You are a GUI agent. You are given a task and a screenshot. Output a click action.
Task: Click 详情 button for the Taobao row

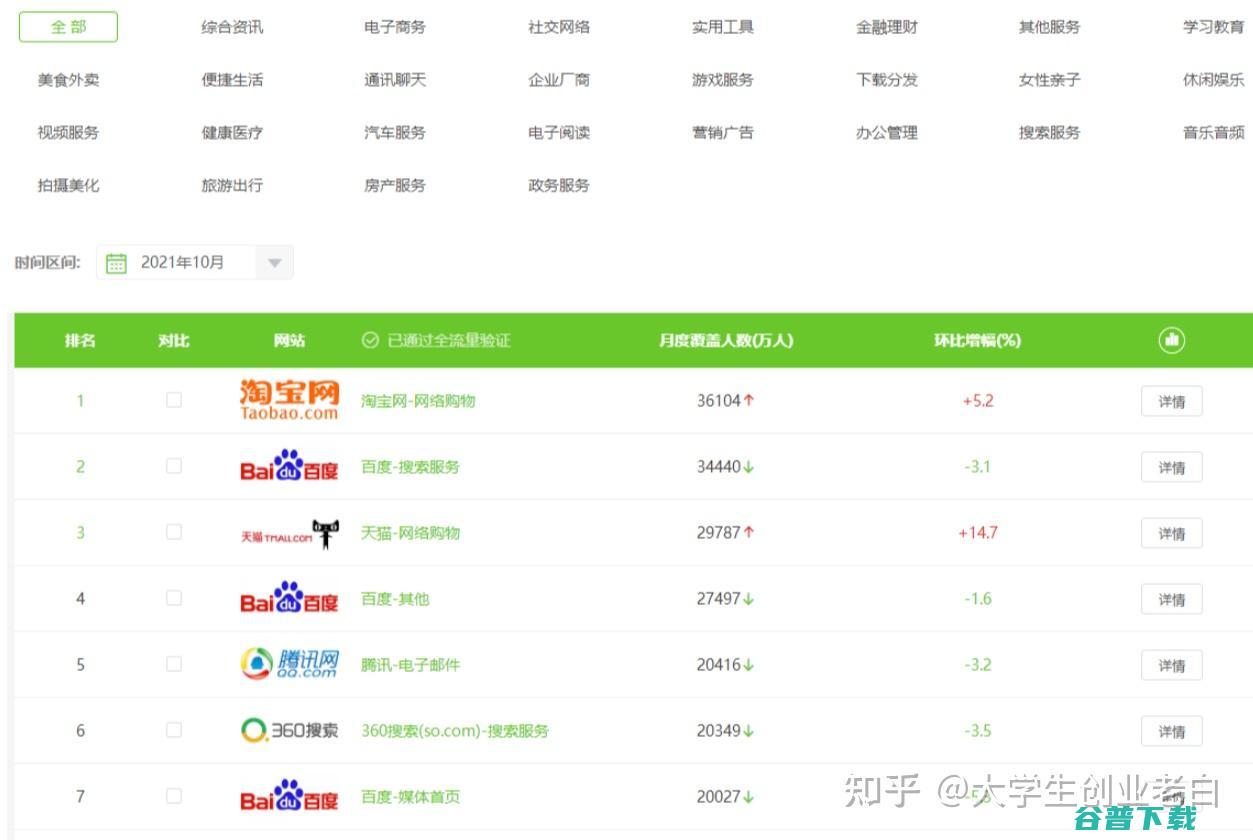click(1170, 400)
